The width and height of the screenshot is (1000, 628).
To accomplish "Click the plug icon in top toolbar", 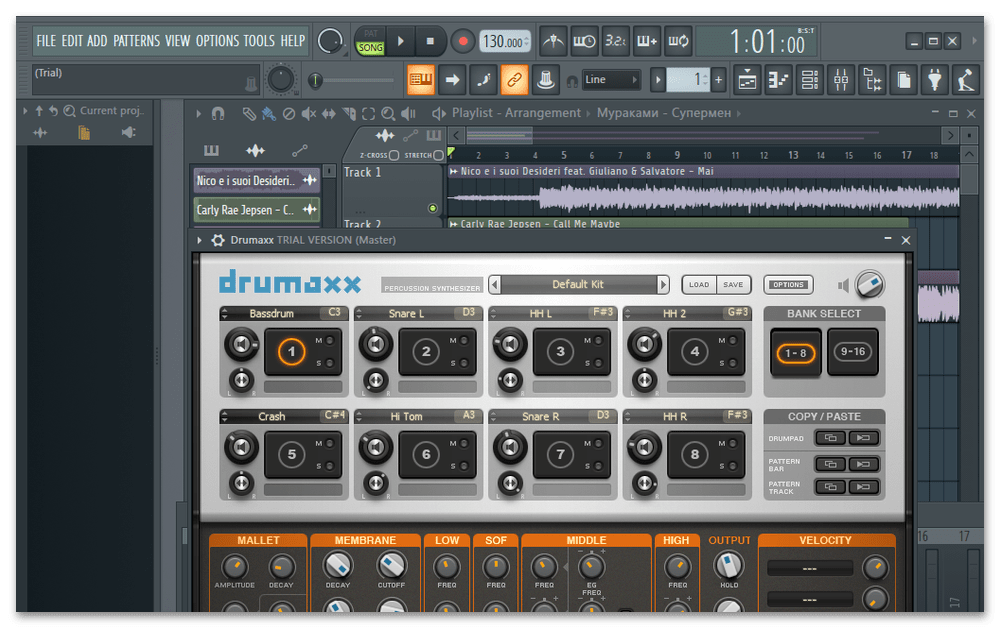I will [934, 79].
